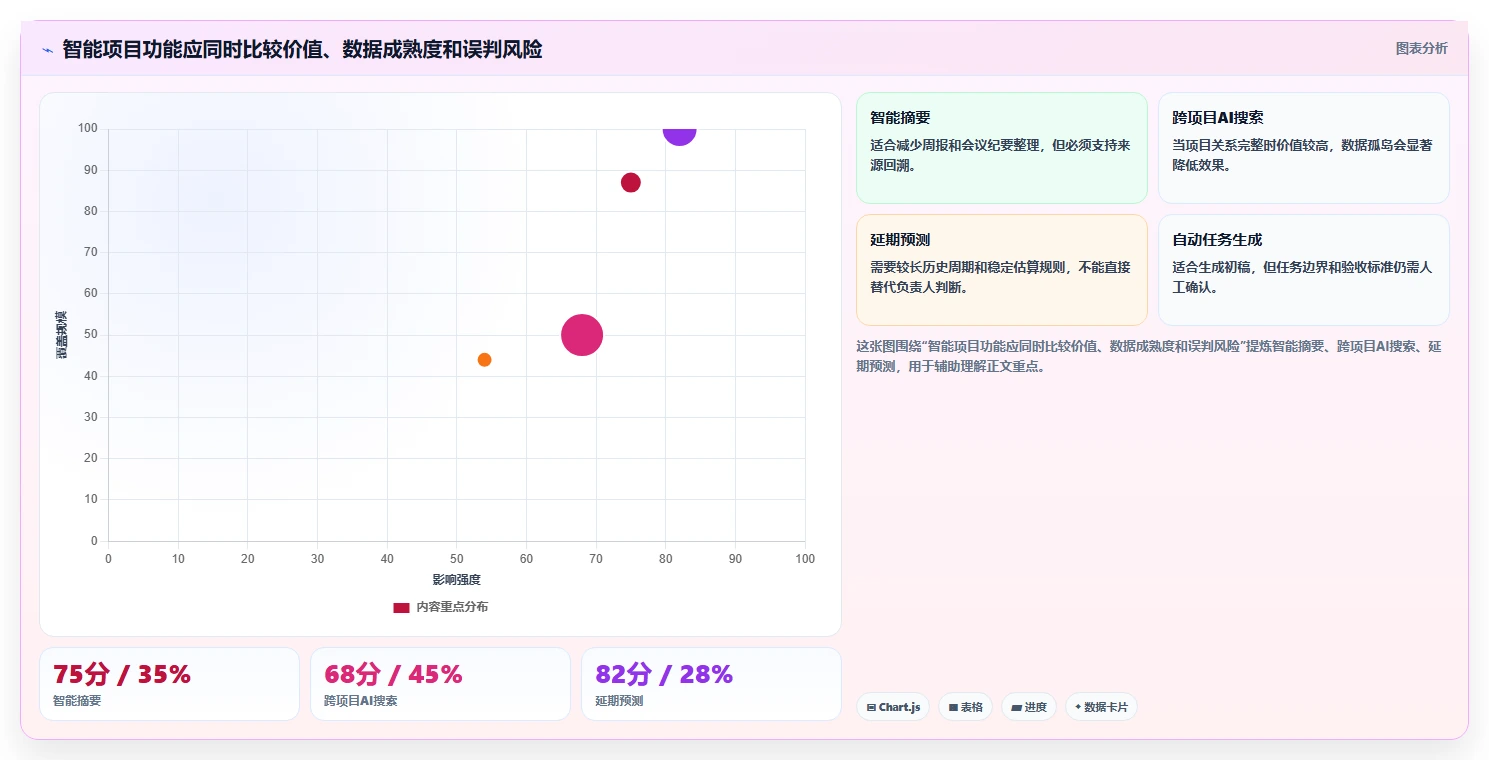The image size is (1489, 760).
Task: Click the 50 tick on the x-axis
Action: 456,559
